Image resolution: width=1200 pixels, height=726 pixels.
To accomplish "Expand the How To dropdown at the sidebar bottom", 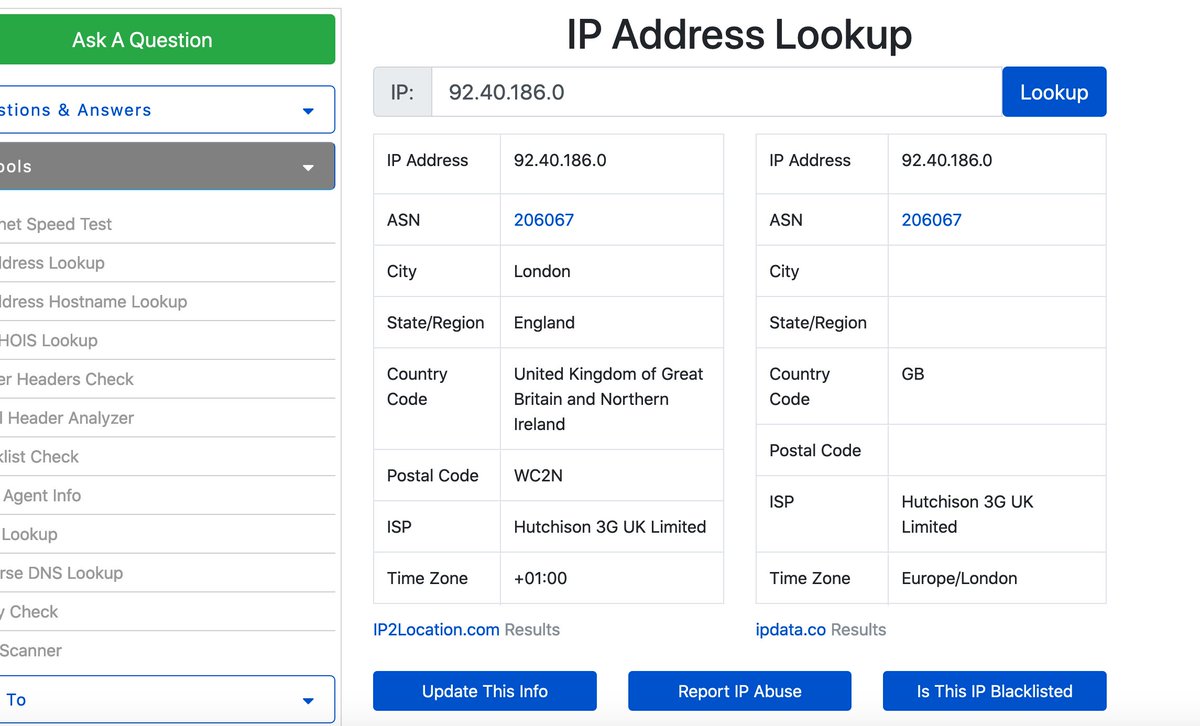I will click(166, 700).
